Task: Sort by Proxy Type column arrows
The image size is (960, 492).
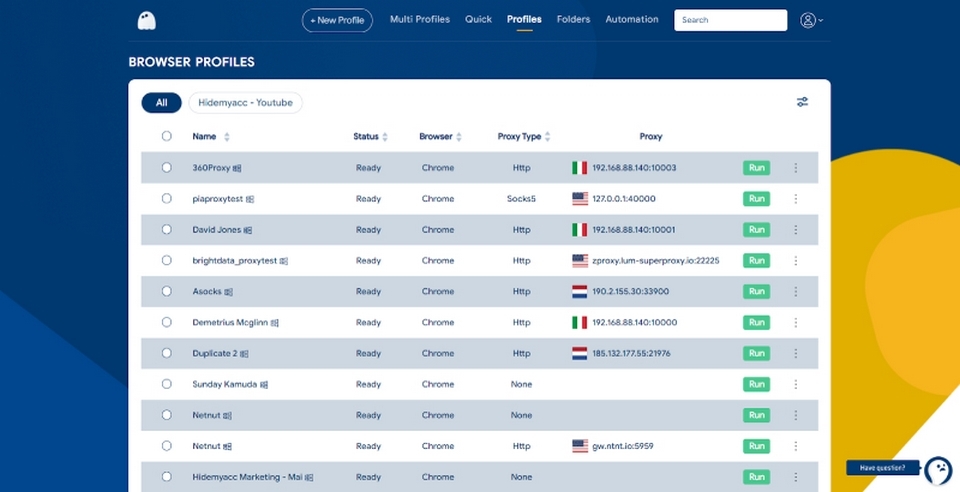Action: (547, 137)
